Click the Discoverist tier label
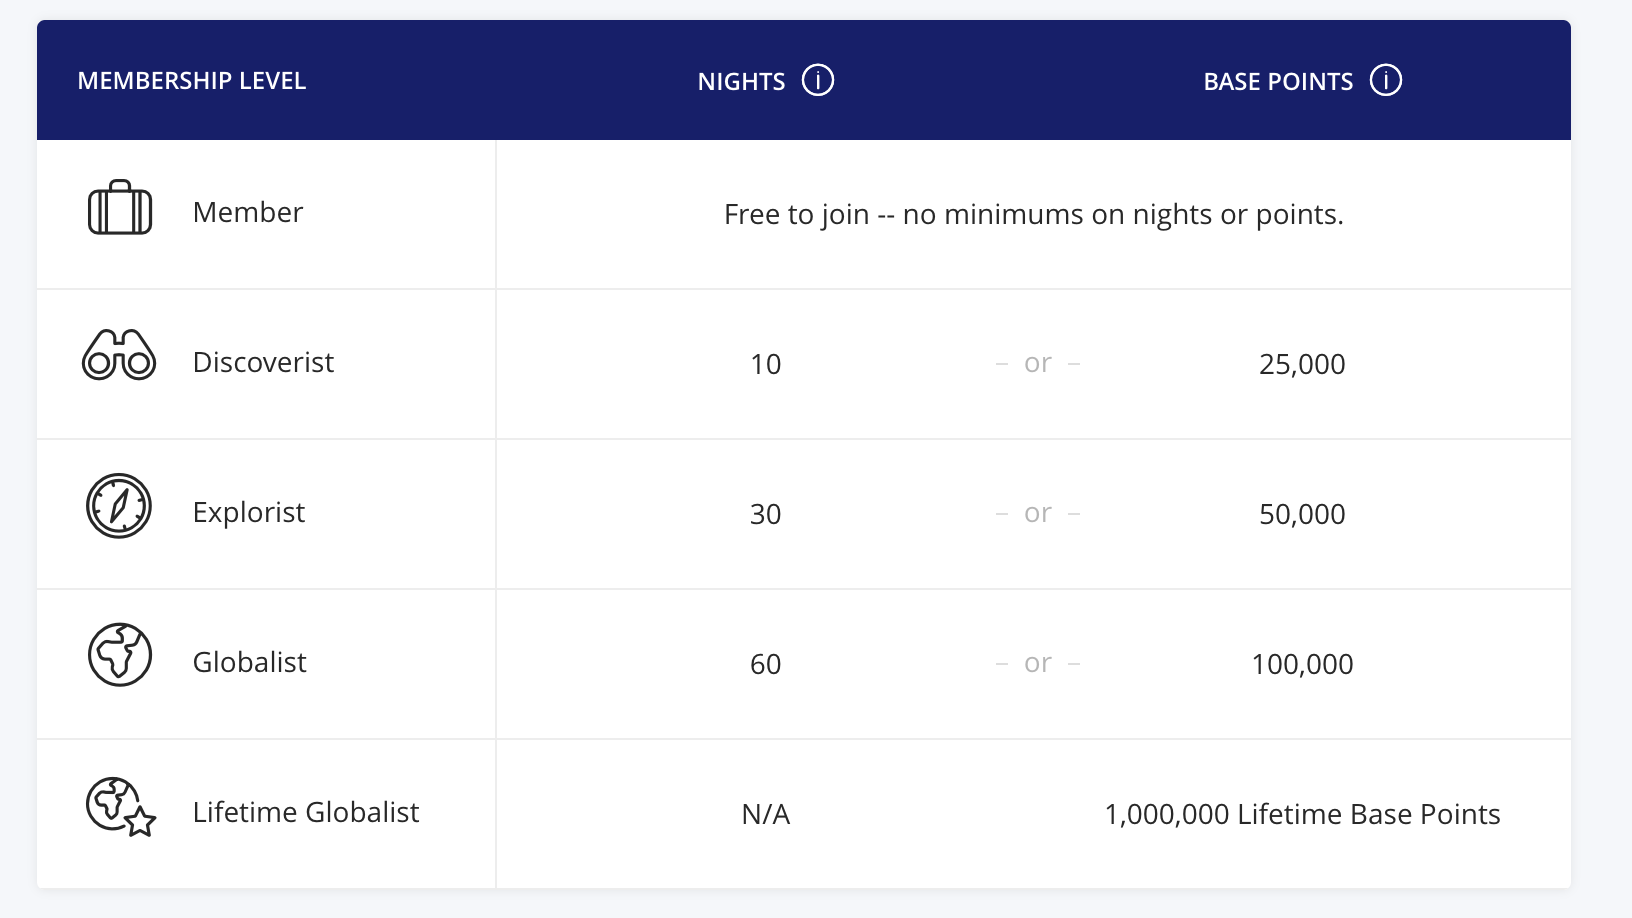The height and width of the screenshot is (918, 1632). click(x=263, y=362)
